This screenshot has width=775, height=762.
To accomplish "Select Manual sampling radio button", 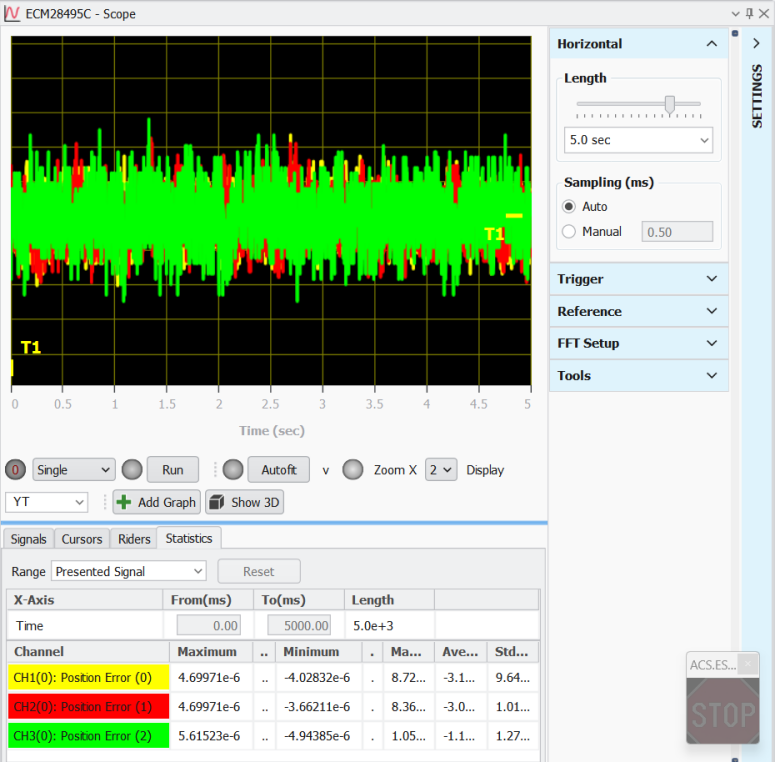I will [570, 232].
